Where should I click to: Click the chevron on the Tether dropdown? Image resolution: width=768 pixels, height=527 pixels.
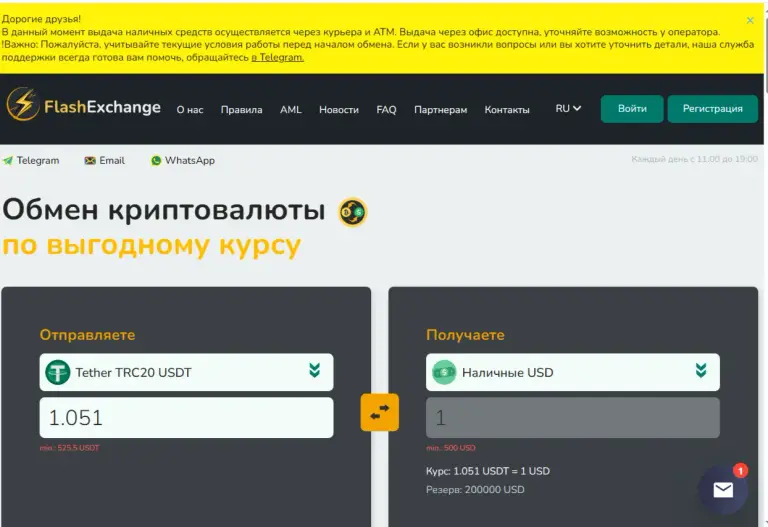pyautogui.click(x=314, y=370)
